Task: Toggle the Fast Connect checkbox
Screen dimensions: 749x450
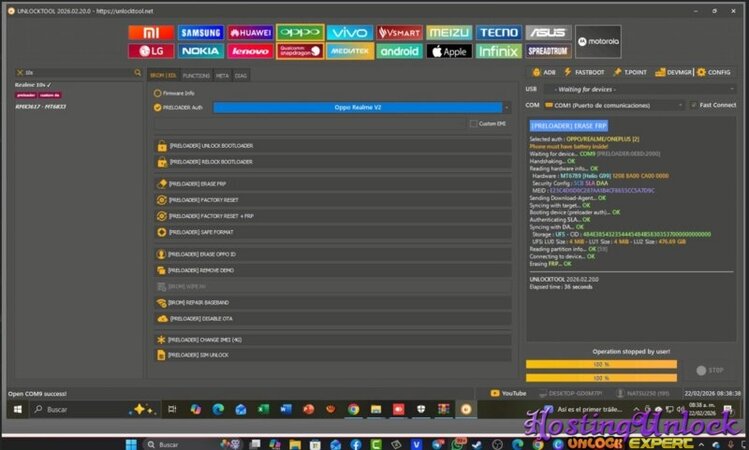Action: click(694, 105)
